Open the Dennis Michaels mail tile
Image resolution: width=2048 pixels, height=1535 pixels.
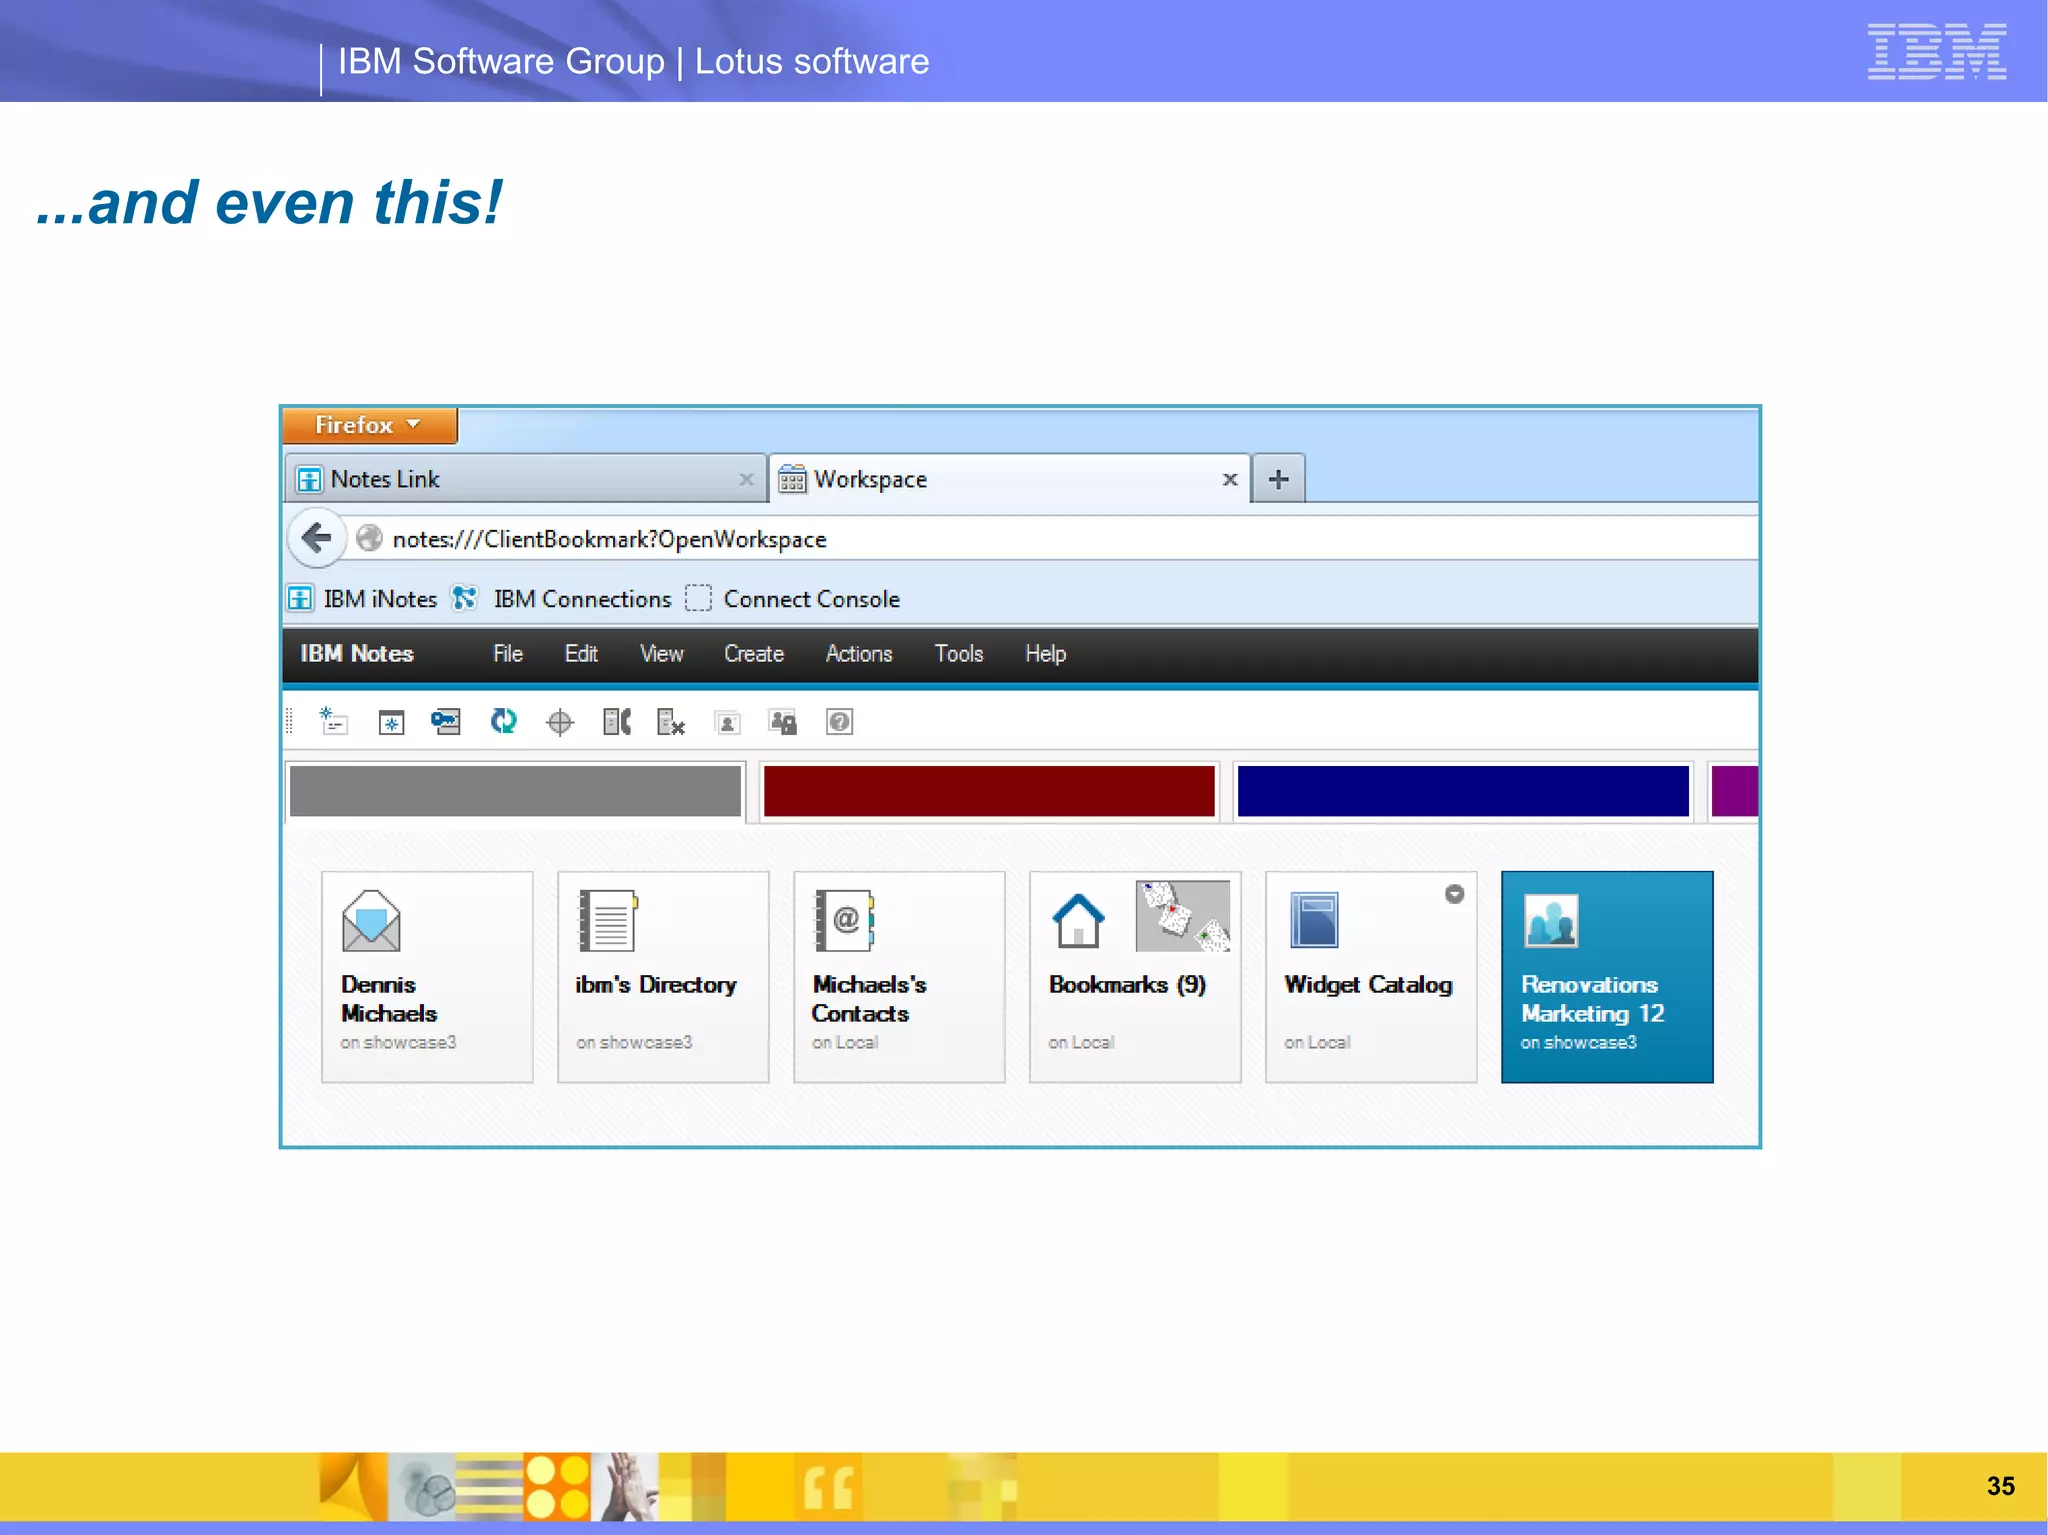tap(427, 977)
